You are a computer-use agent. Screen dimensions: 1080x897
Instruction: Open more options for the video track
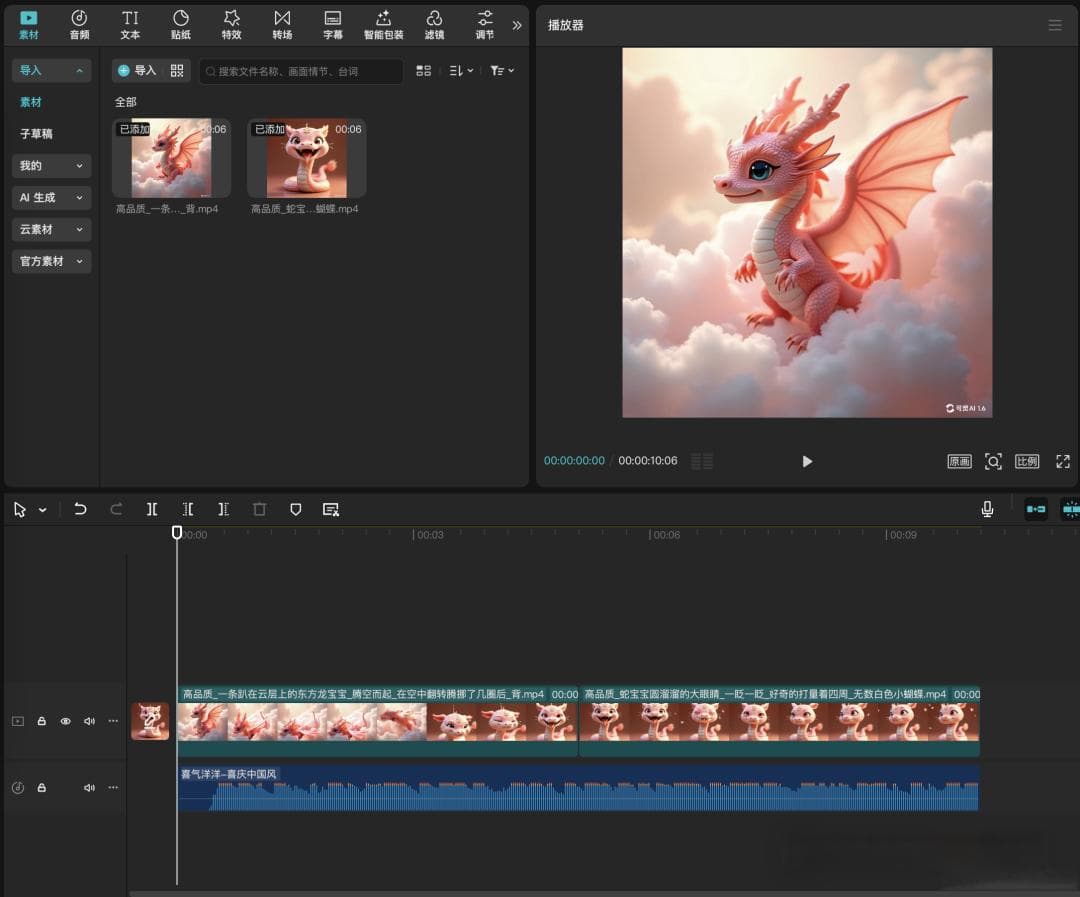[x=113, y=721]
